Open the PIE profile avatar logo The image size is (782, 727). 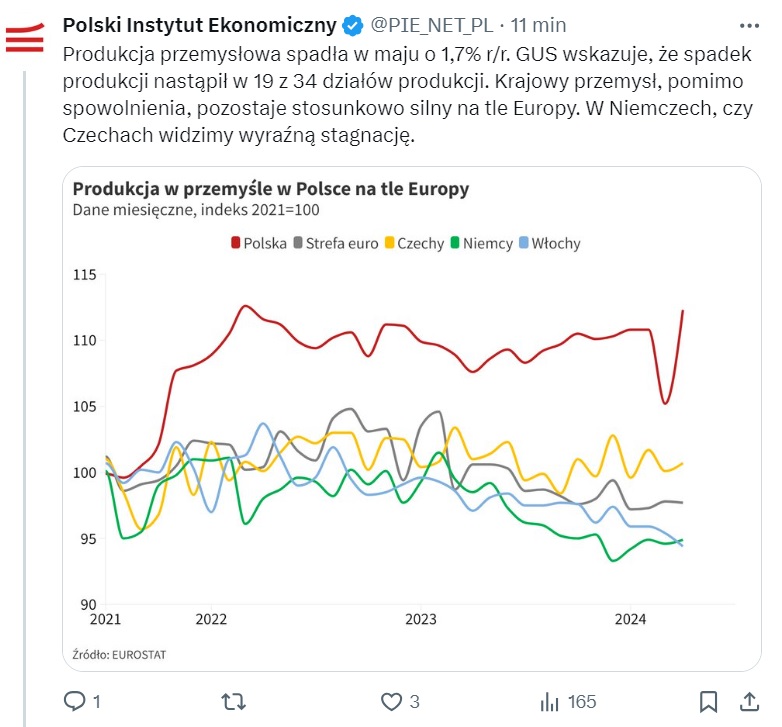point(25,38)
